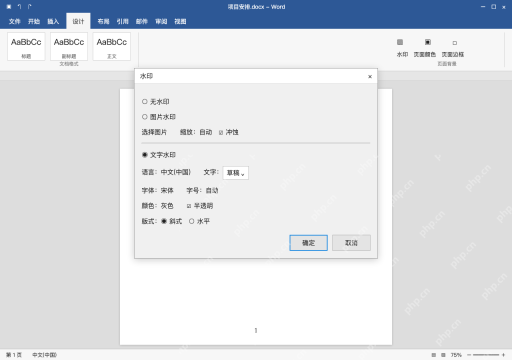Screen dimensions: 512x360
Task: Open the 文件 tab
Action: 15,21
